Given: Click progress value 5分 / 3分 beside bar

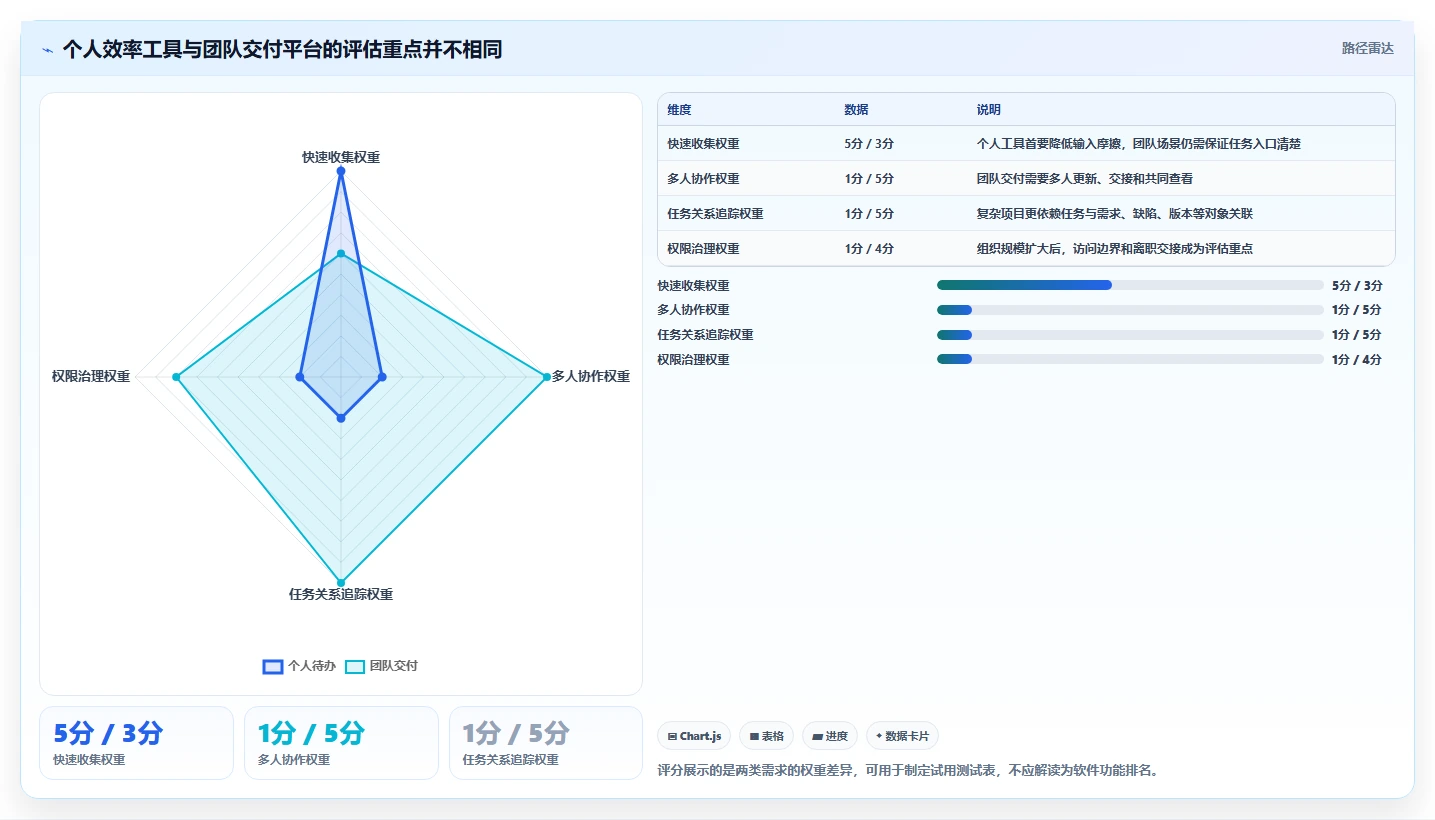Looking at the screenshot, I should click(1357, 286).
